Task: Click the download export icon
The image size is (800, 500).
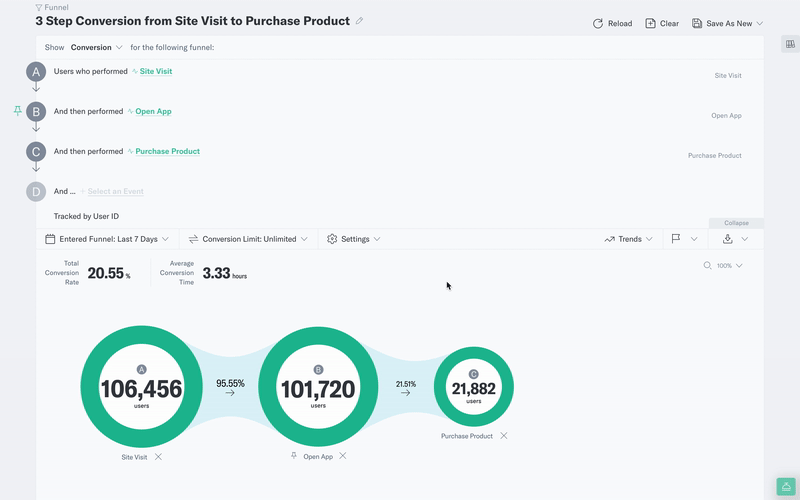Action: [728, 239]
